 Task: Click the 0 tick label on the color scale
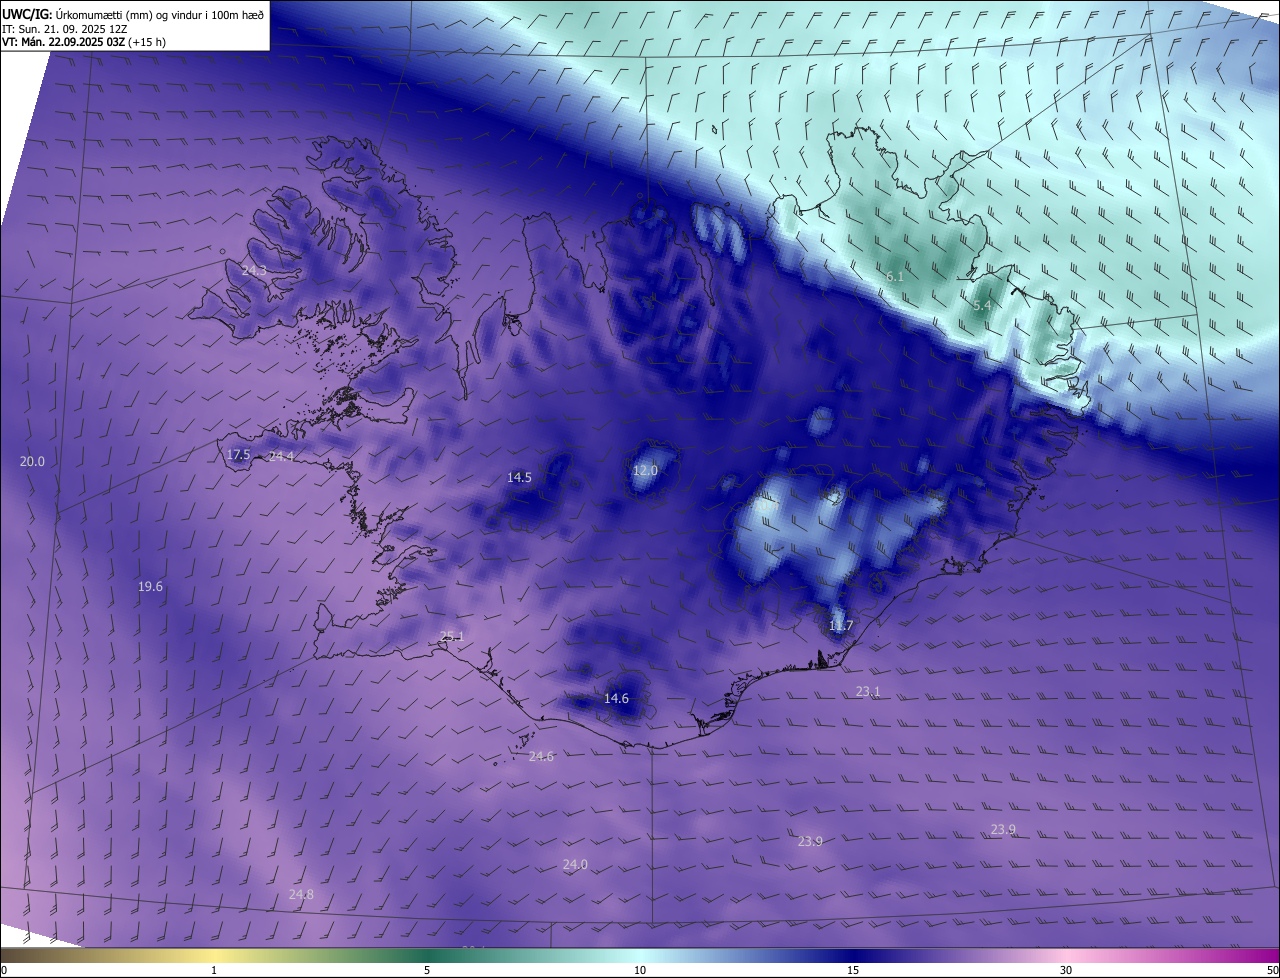click(x=4, y=970)
